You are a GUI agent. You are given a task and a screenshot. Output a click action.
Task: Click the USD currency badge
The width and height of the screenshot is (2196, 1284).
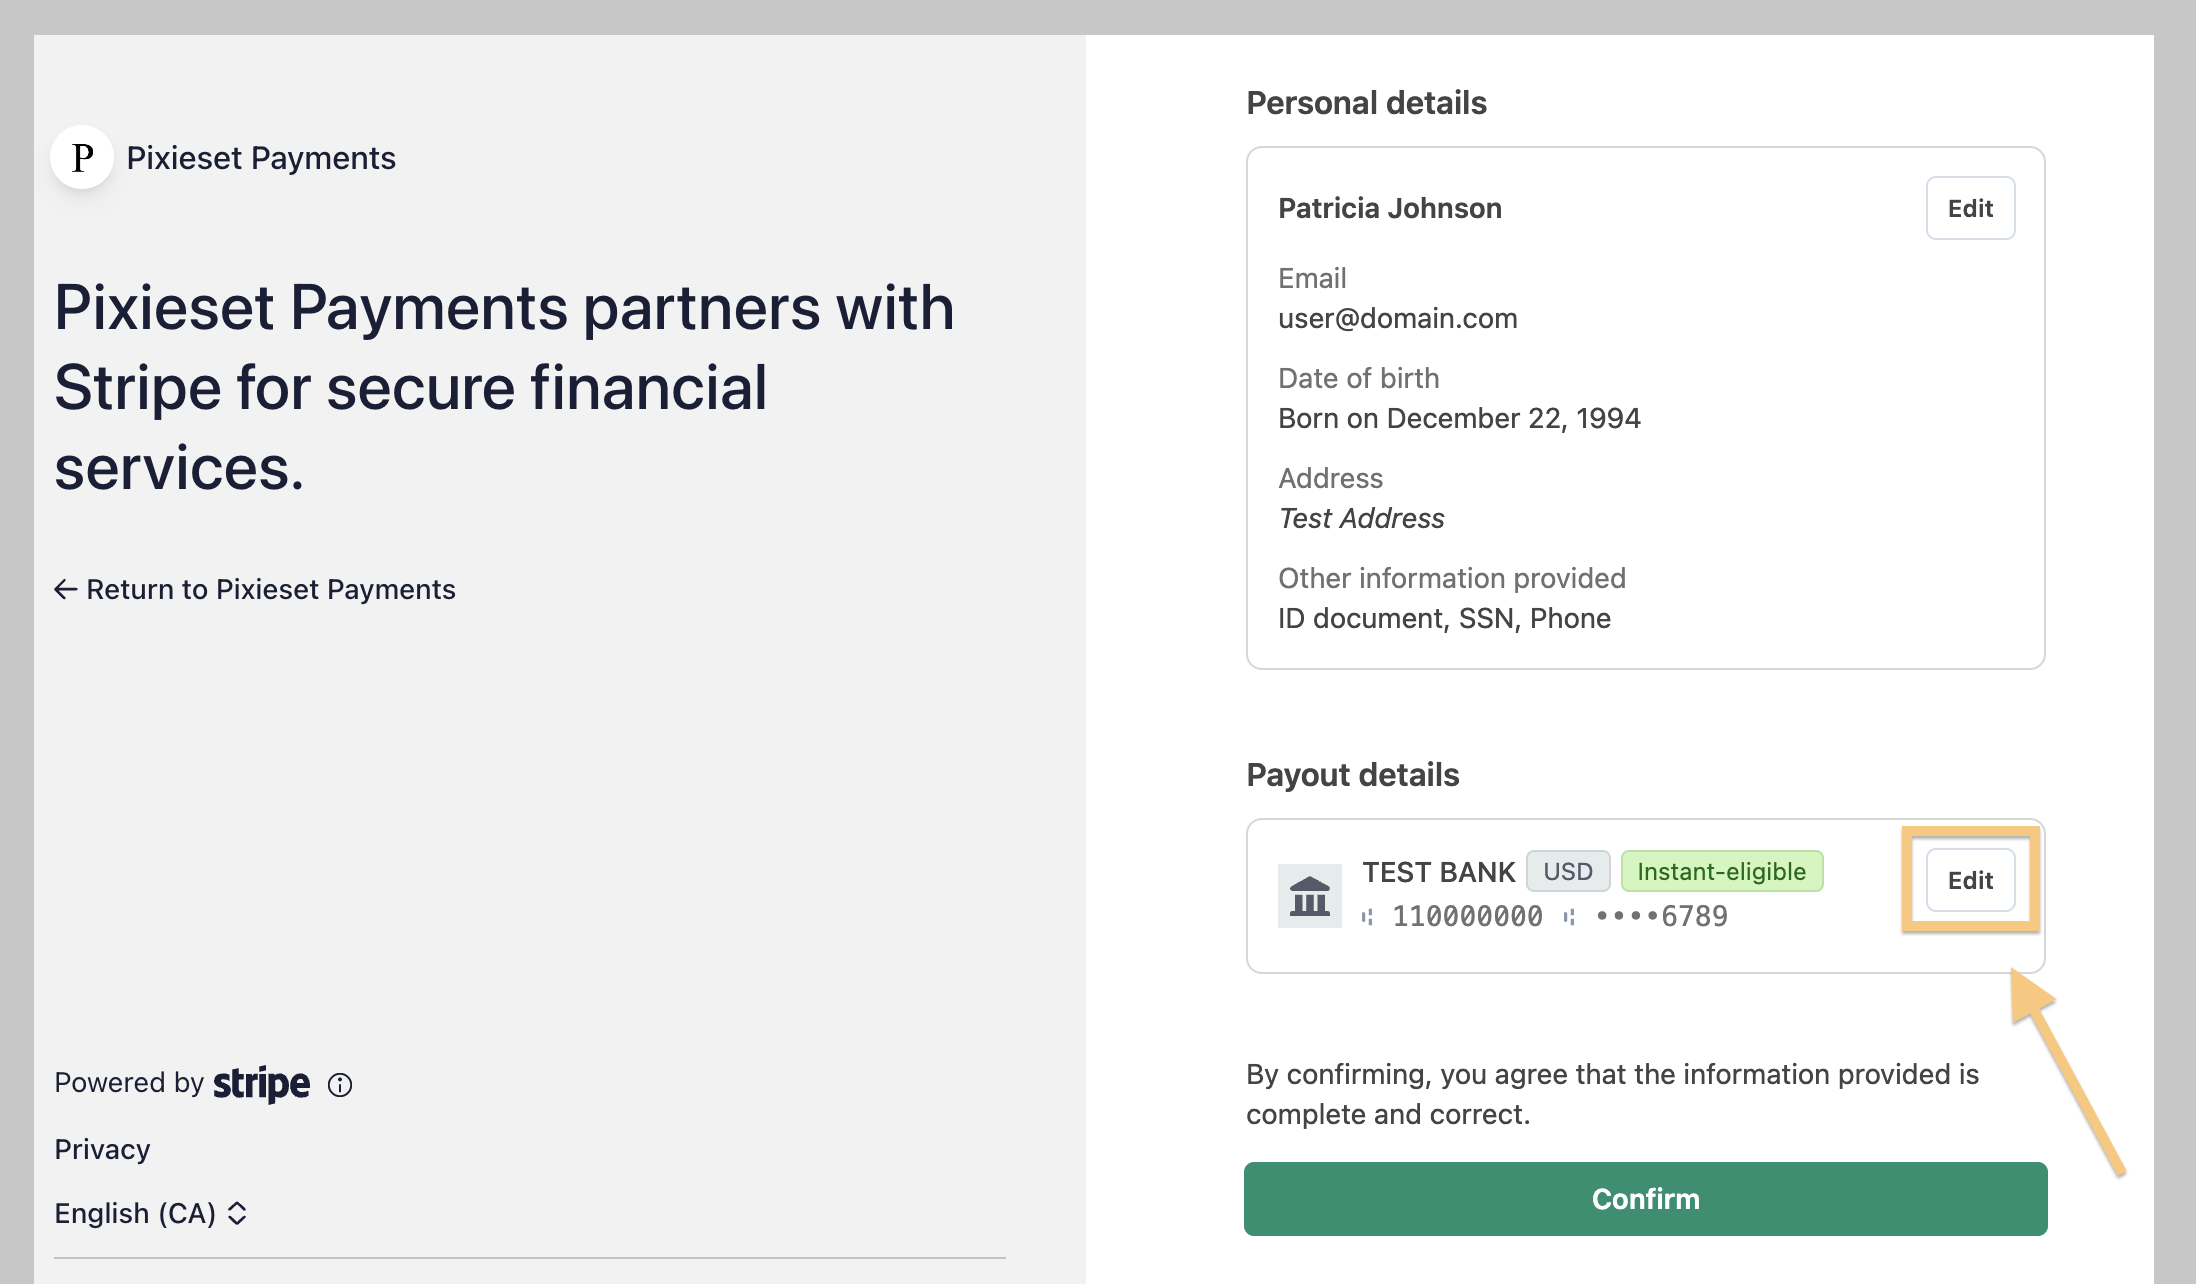pos(1567,871)
